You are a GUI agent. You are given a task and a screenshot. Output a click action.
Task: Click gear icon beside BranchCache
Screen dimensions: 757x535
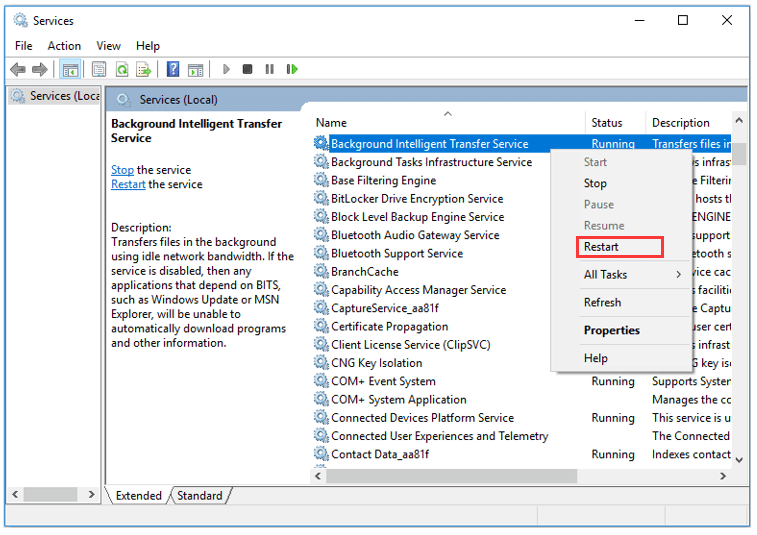click(321, 271)
